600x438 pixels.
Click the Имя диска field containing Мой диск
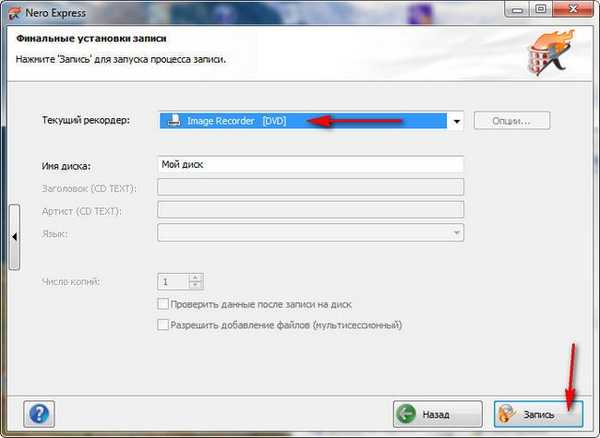(311, 164)
